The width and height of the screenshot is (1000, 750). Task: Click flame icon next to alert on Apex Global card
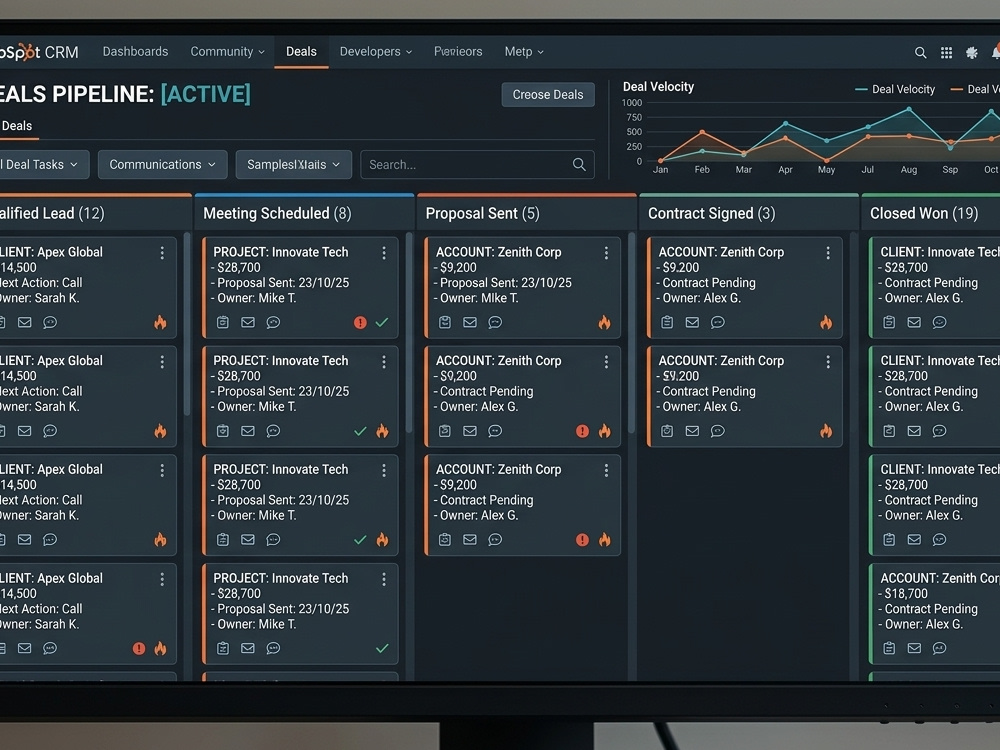tap(160, 648)
